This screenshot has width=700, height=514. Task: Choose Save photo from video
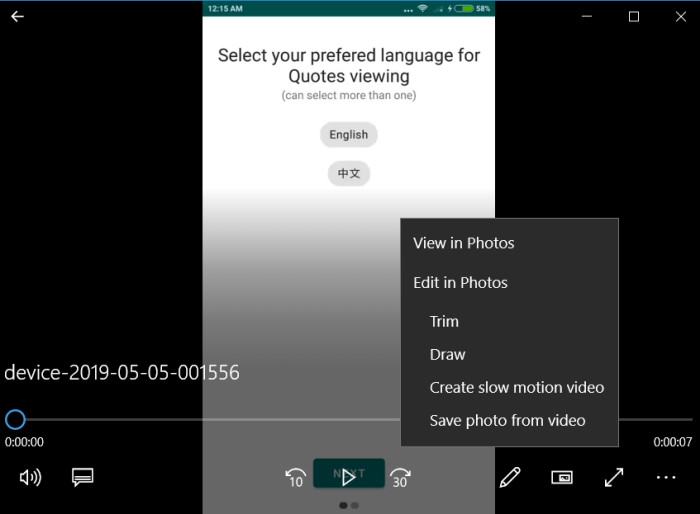point(509,420)
